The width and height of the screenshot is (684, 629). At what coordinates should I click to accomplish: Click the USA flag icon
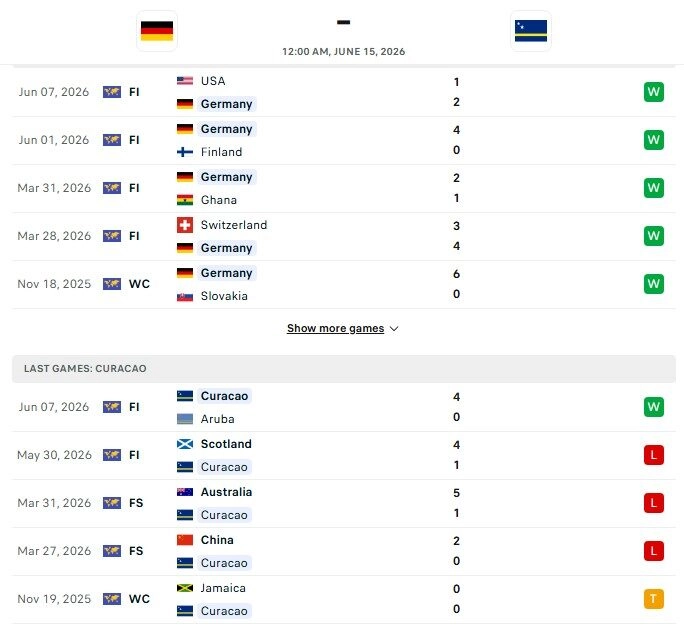click(185, 81)
